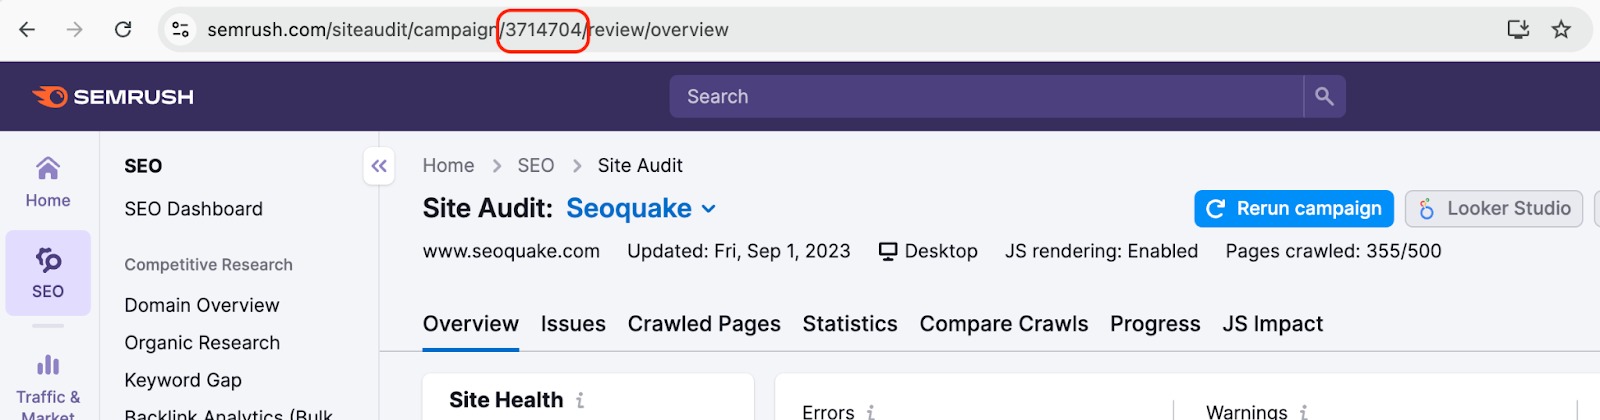The width and height of the screenshot is (1600, 420).
Task: Open Keyword Gap in sidebar
Action: pos(183,380)
